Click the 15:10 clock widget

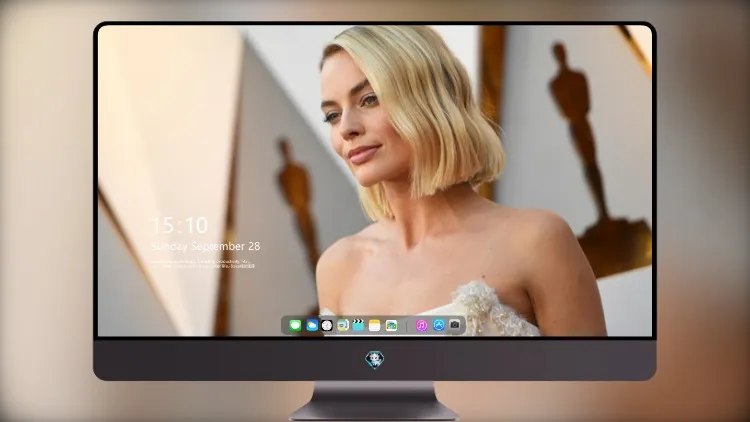[180, 225]
